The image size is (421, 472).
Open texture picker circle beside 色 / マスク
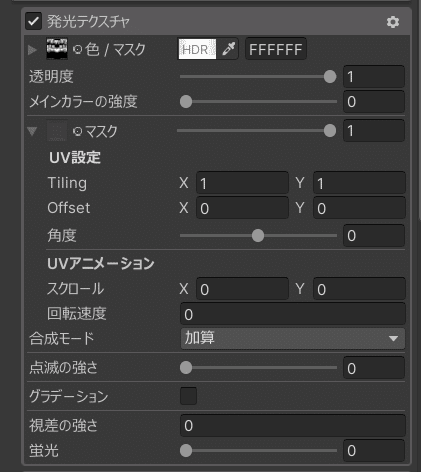(x=77, y=50)
